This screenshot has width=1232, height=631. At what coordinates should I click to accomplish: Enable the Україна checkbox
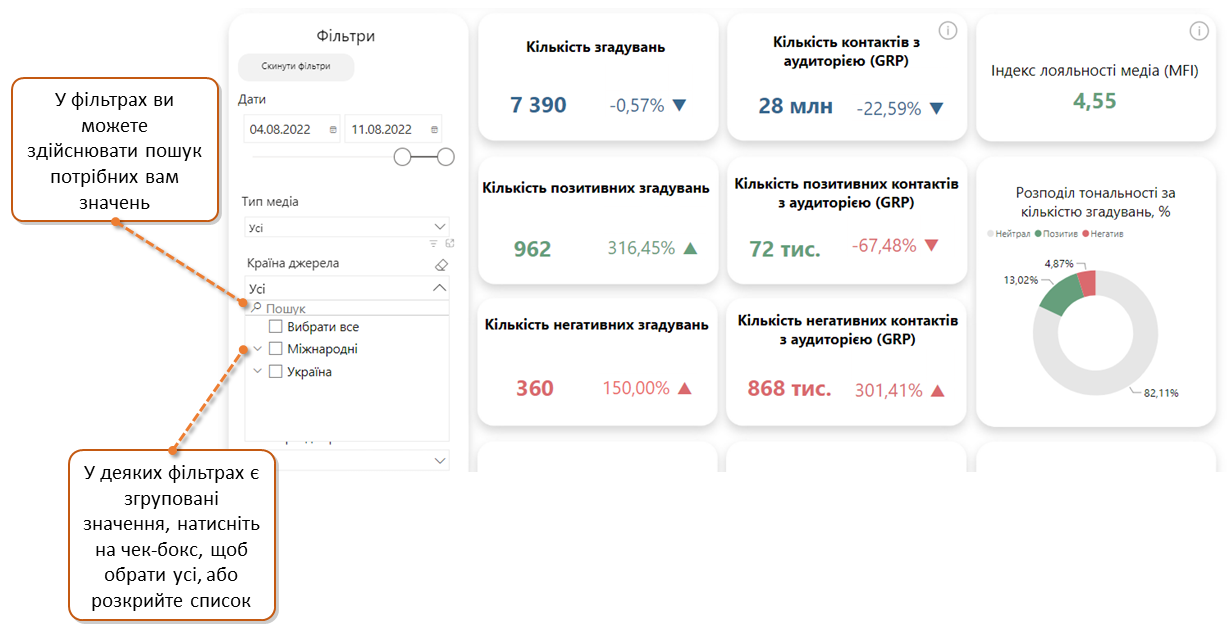coord(276,372)
